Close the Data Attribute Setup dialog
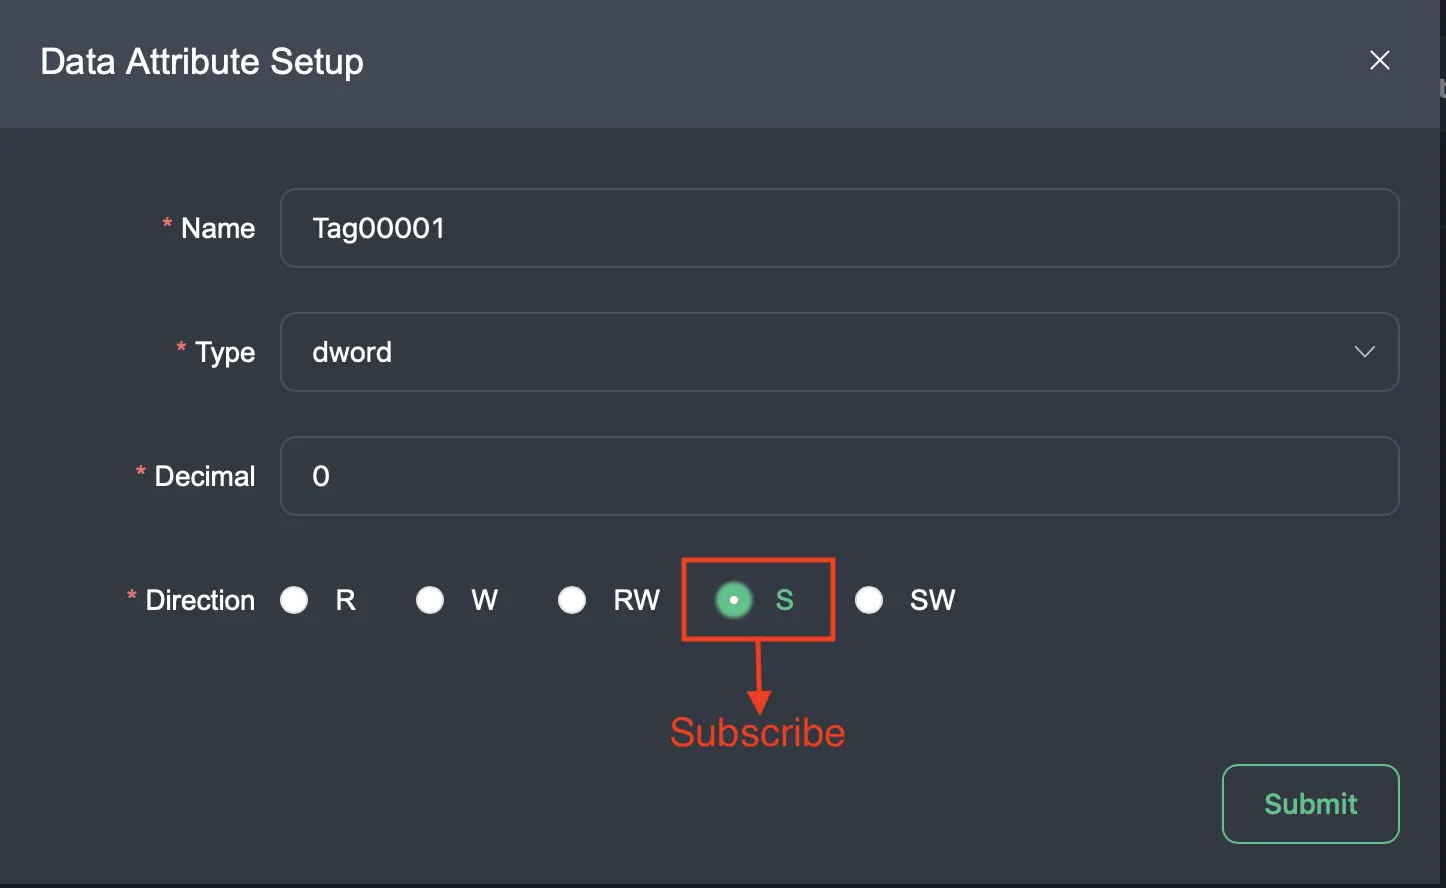The height and width of the screenshot is (888, 1446). coord(1380,60)
